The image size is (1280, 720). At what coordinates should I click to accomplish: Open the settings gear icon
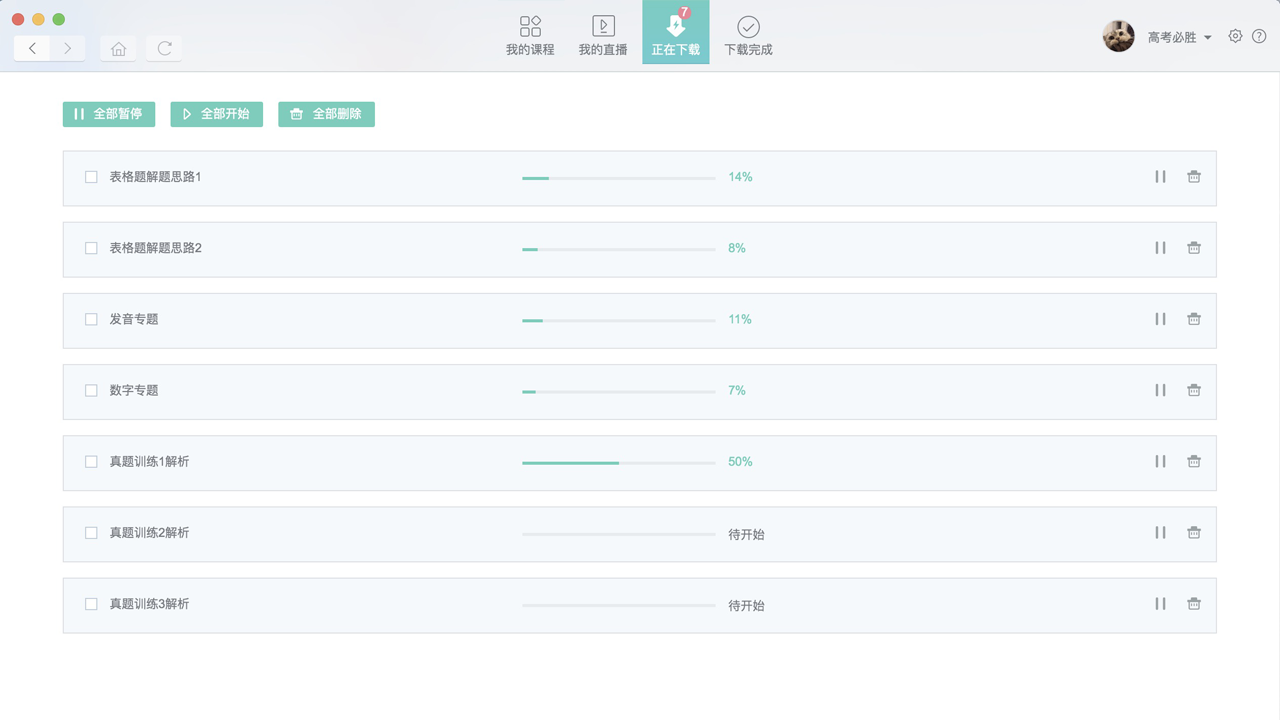(x=1235, y=36)
